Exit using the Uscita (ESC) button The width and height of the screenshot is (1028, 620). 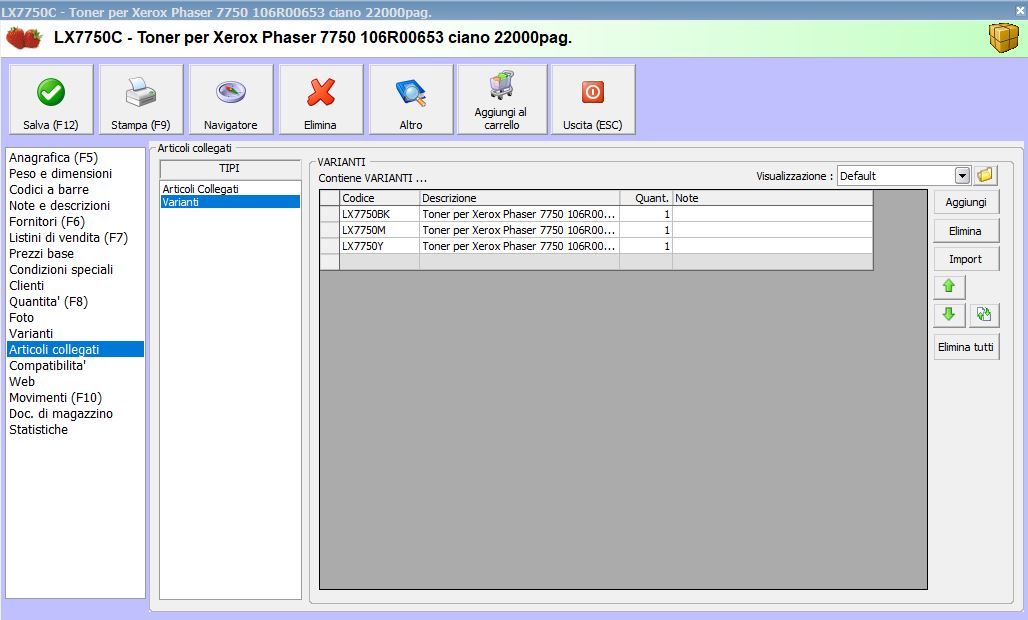593,100
